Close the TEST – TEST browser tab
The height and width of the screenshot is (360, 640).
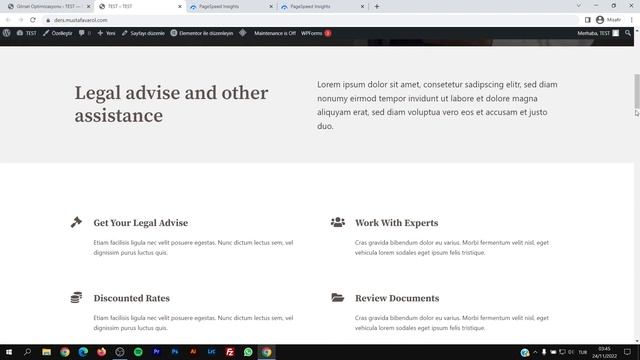(180, 7)
